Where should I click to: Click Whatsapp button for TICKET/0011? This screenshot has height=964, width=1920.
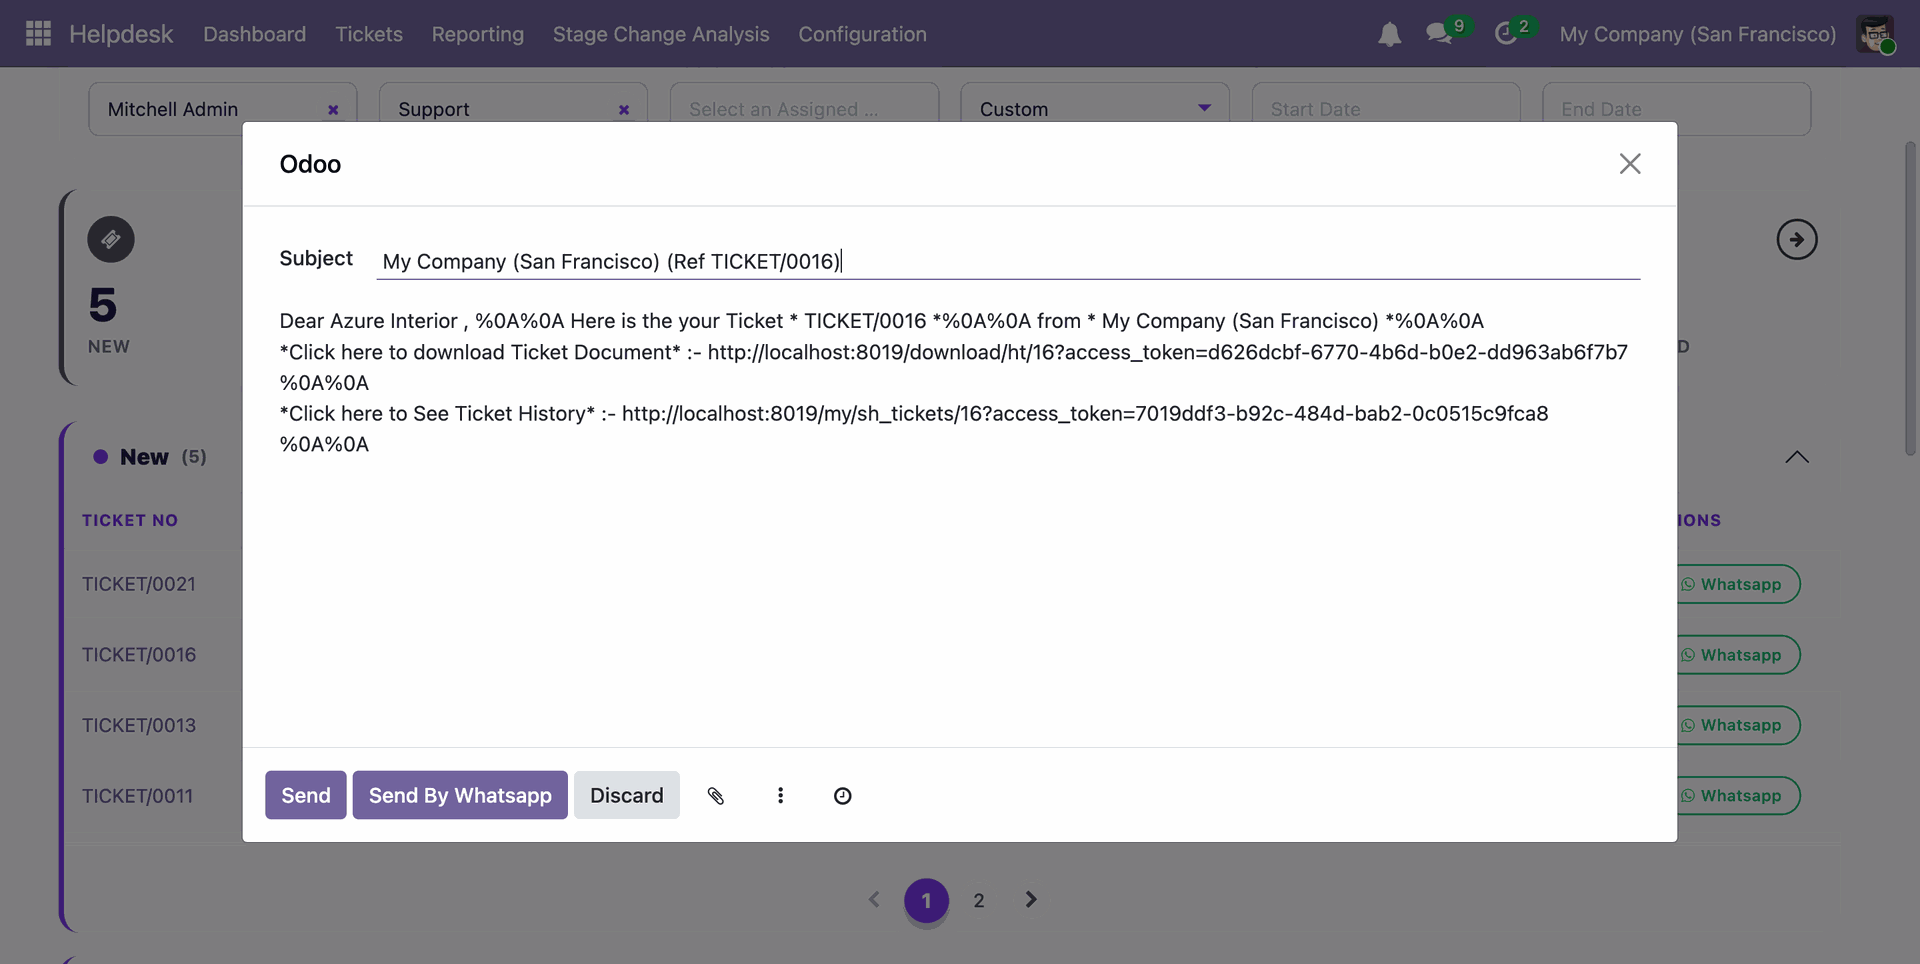click(x=1737, y=796)
